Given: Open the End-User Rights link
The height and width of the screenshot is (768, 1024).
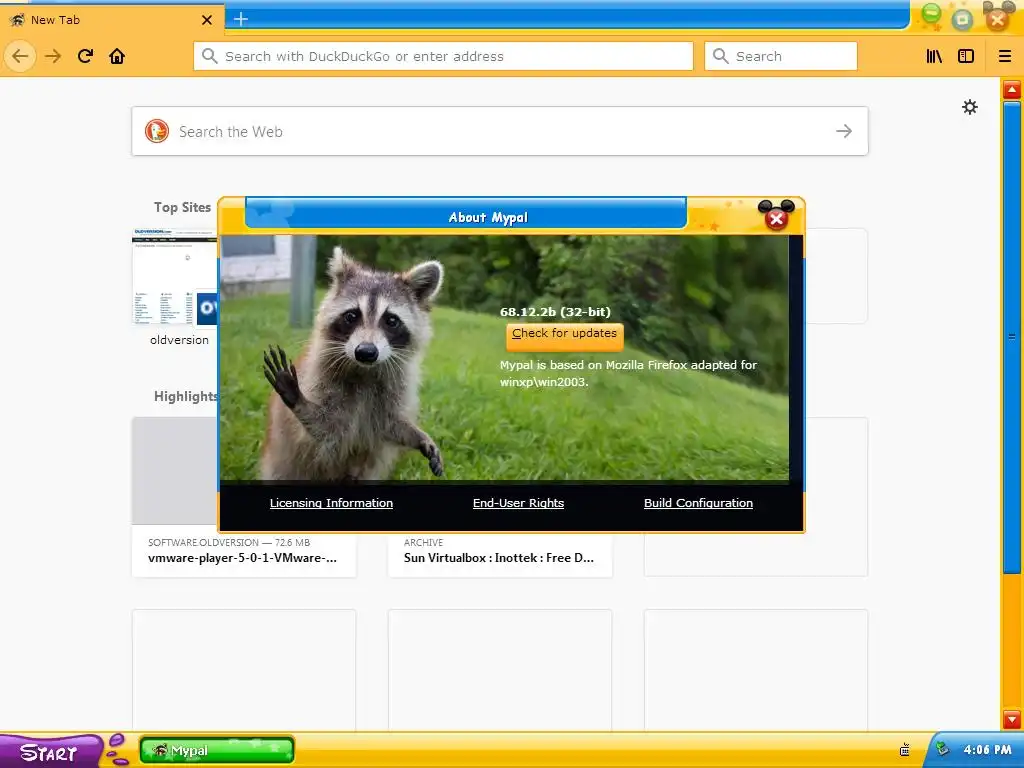Looking at the screenshot, I should point(519,503).
